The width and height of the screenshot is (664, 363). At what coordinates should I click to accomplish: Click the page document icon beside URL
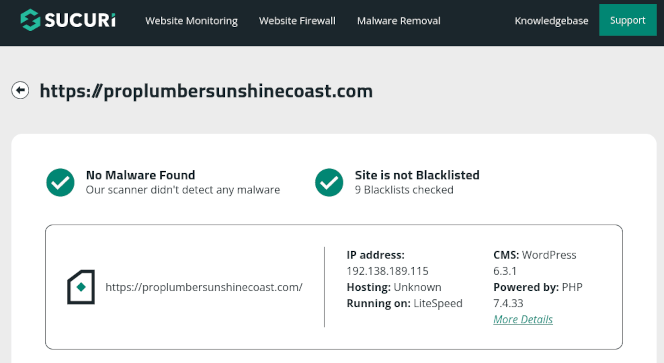click(x=81, y=287)
